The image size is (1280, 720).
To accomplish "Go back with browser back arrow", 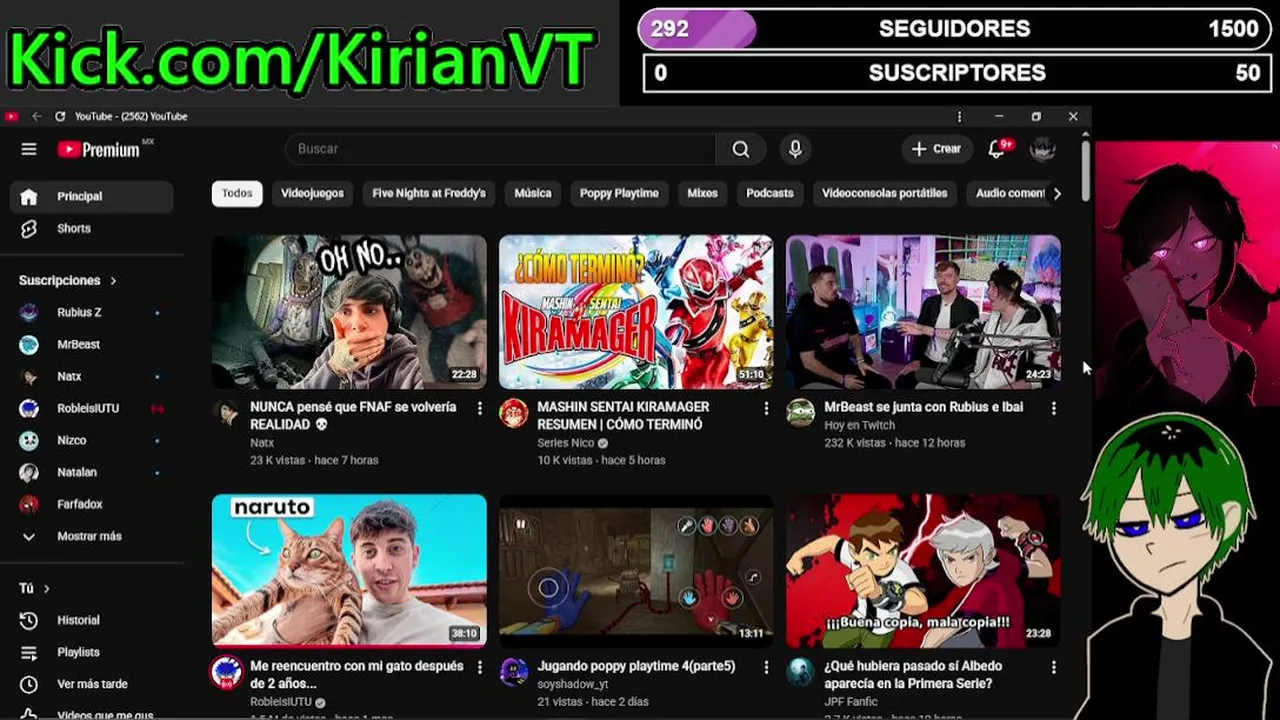I will point(37,116).
